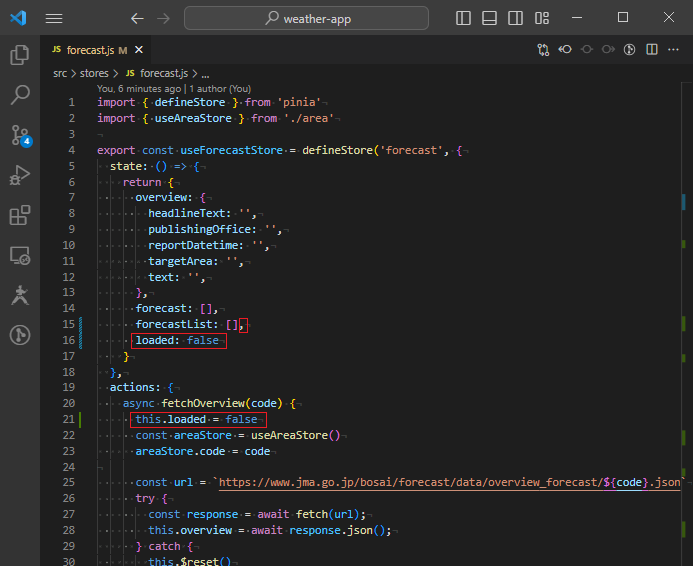The image size is (693, 566).
Task: Go forward with the right arrow
Action: [164, 18]
